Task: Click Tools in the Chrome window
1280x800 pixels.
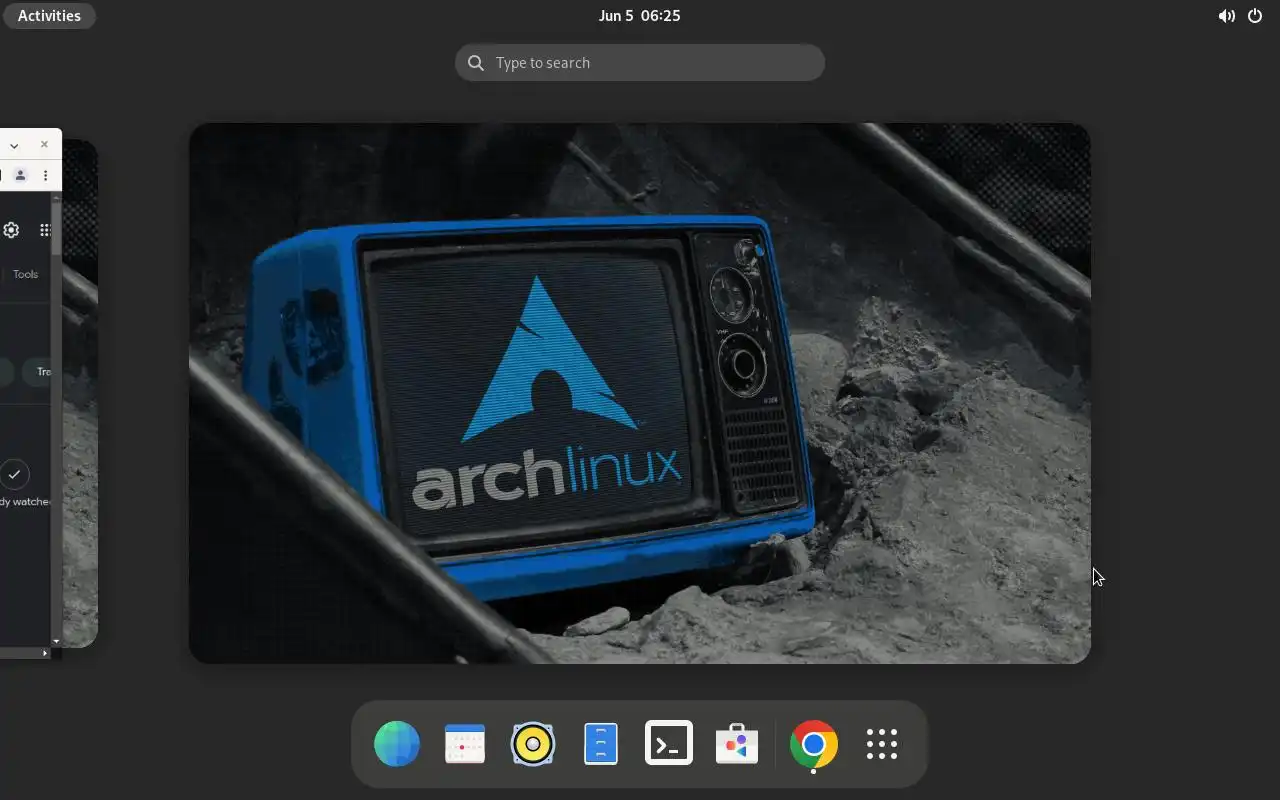Action: 25,274
